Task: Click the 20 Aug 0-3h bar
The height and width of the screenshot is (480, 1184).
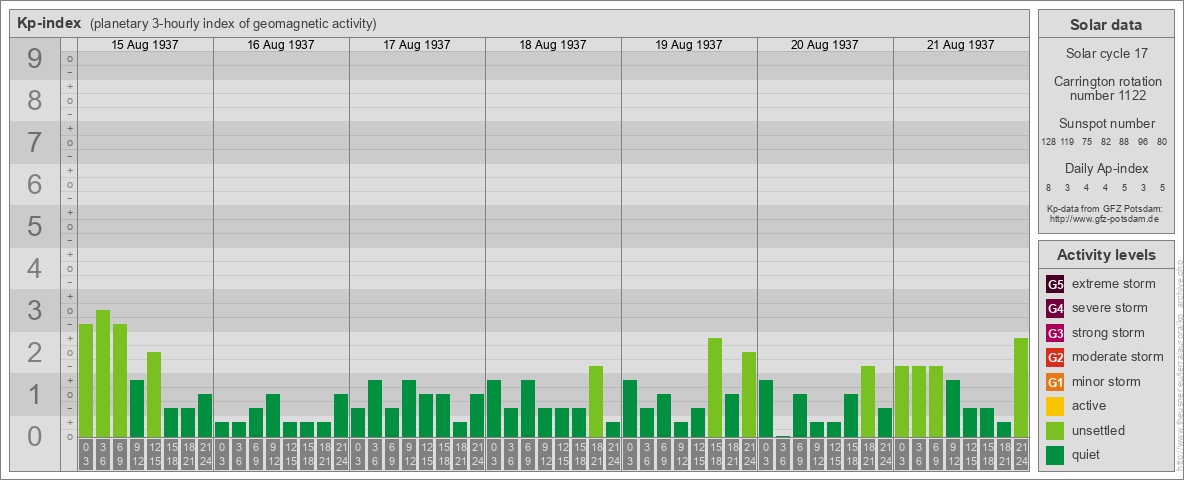Action: [x=766, y=408]
